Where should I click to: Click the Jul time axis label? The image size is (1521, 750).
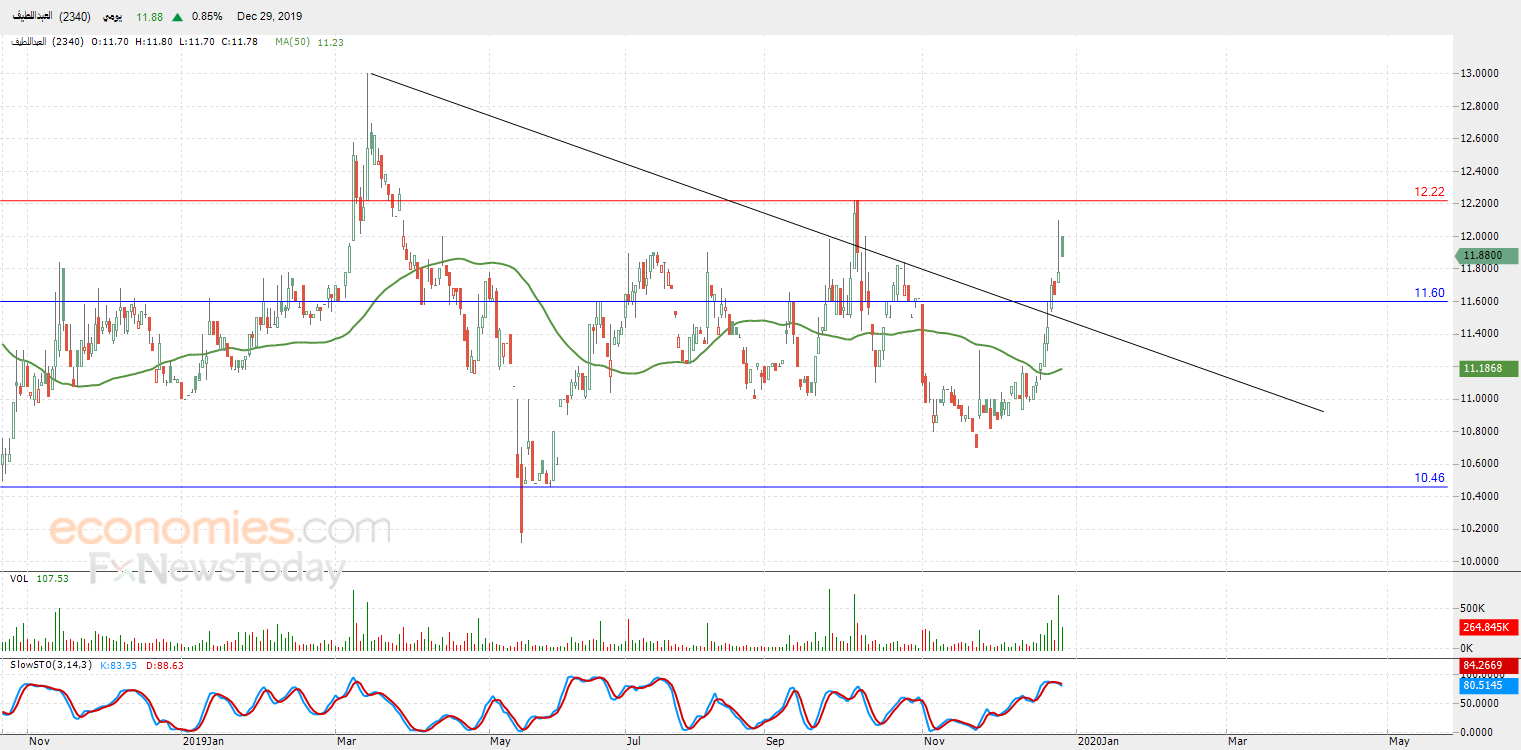[634, 741]
